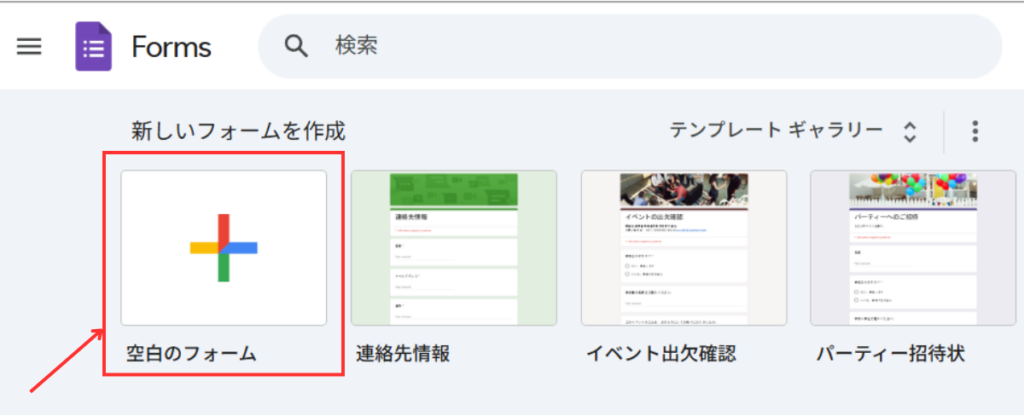Click the magnifier search icon
The image size is (1024, 416).
click(296, 46)
